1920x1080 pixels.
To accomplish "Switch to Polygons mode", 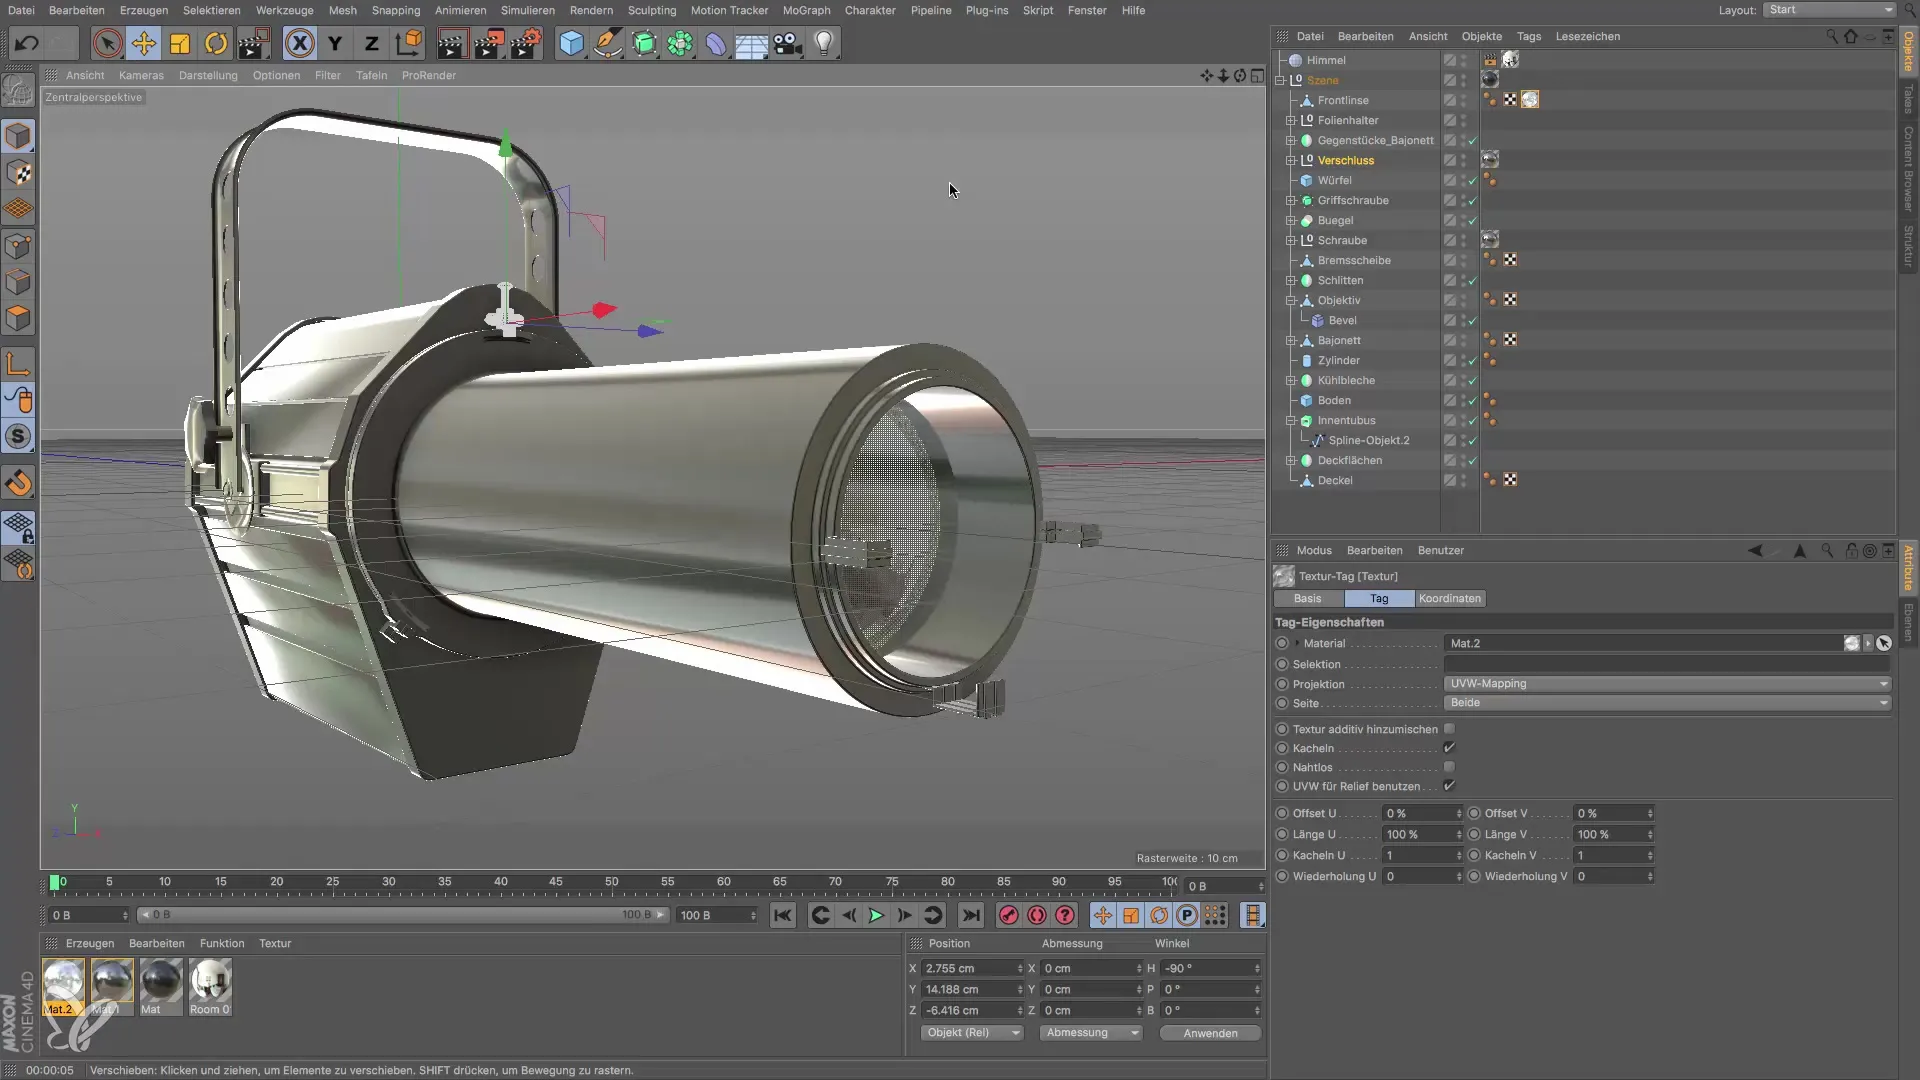I will [18, 319].
